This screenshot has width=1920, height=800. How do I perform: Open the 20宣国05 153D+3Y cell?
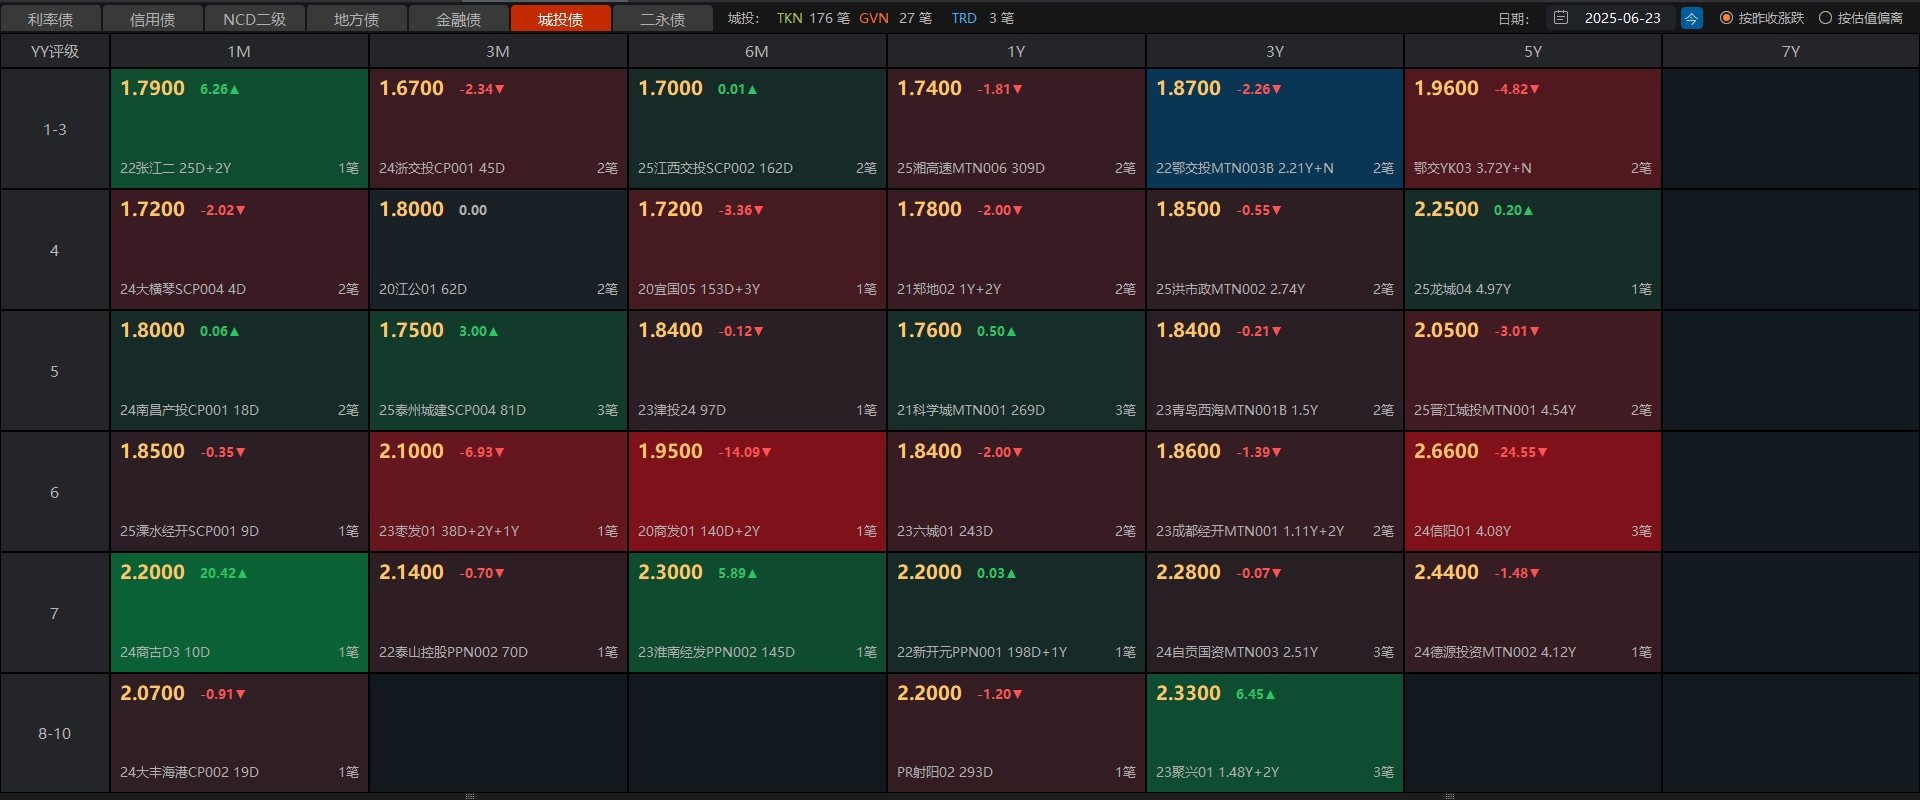click(757, 250)
